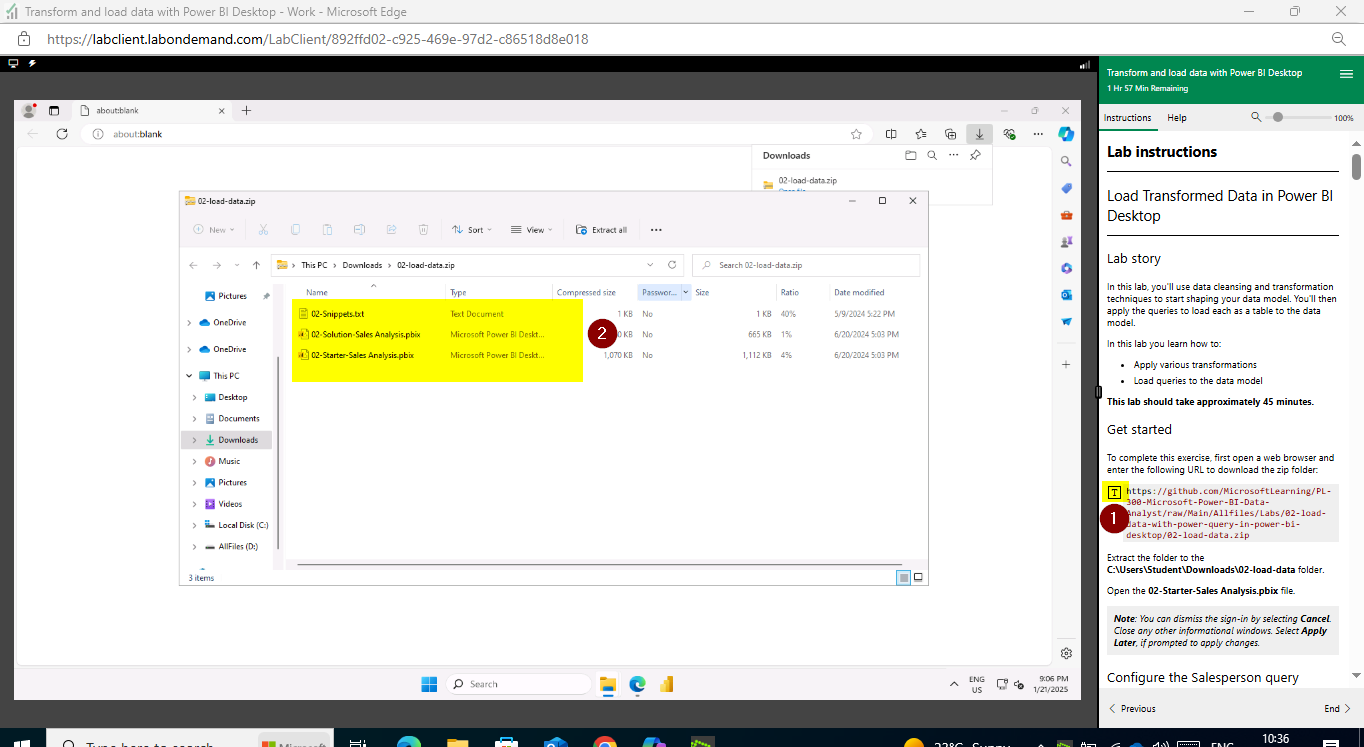The image size is (1364, 747).
Task: Collapse This PC in navigation tree
Action: (x=190, y=376)
